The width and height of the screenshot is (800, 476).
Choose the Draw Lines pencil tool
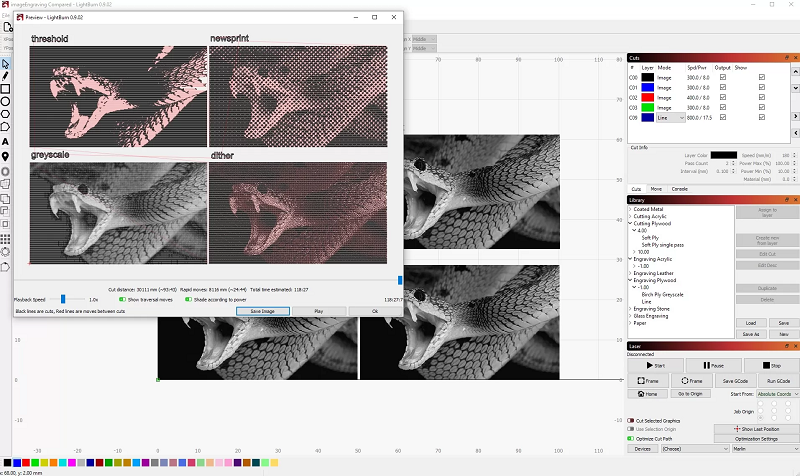click(x=6, y=75)
